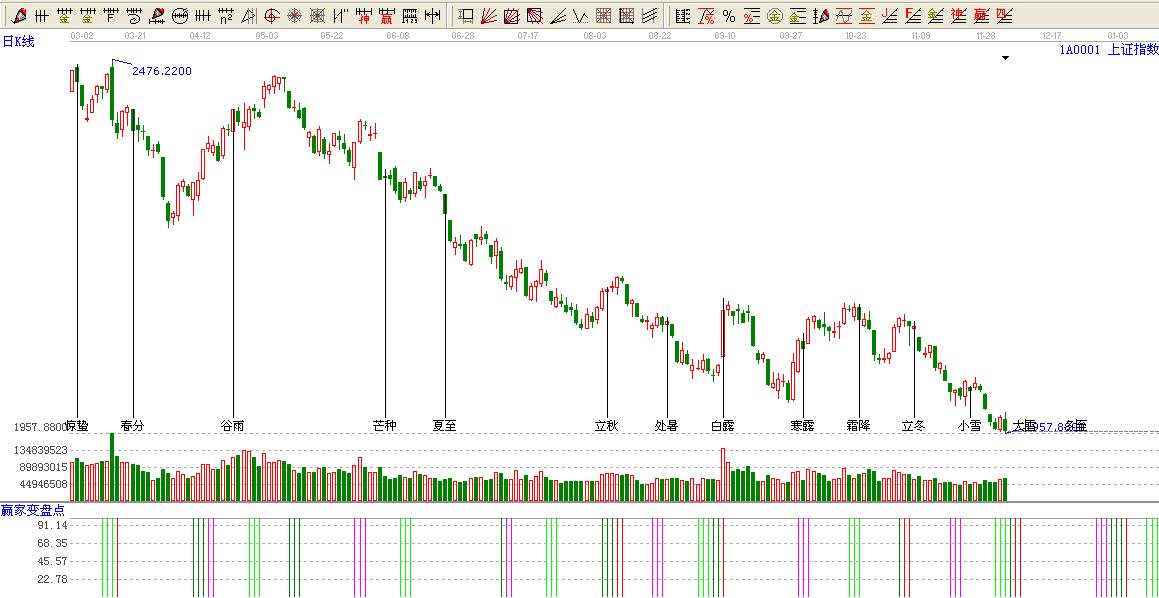Click the 夏至 solar term marker line

tap(445, 300)
